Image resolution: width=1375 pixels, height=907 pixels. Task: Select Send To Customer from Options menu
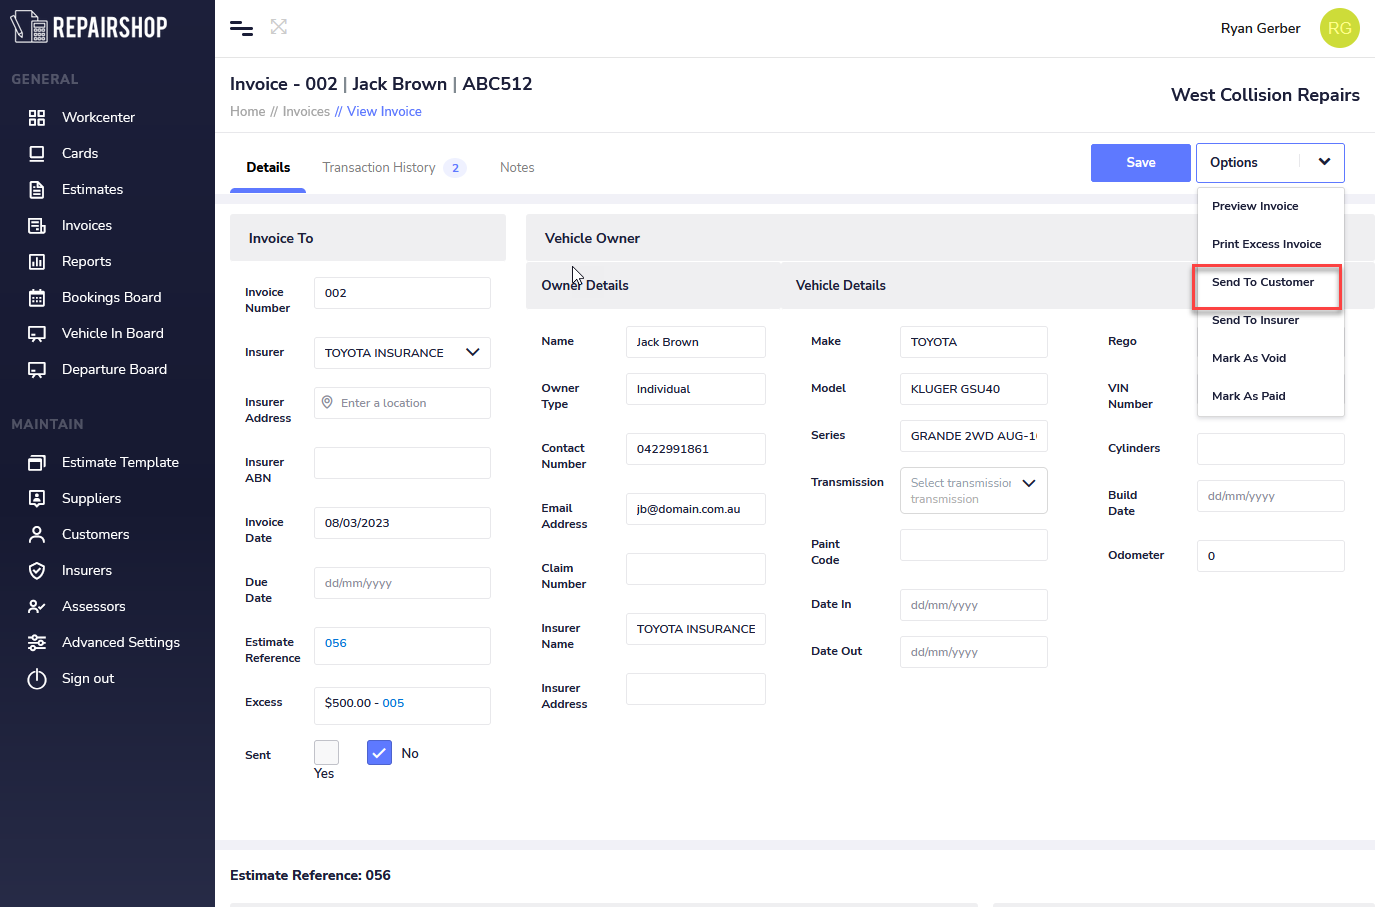click(x=1262, y=283)
